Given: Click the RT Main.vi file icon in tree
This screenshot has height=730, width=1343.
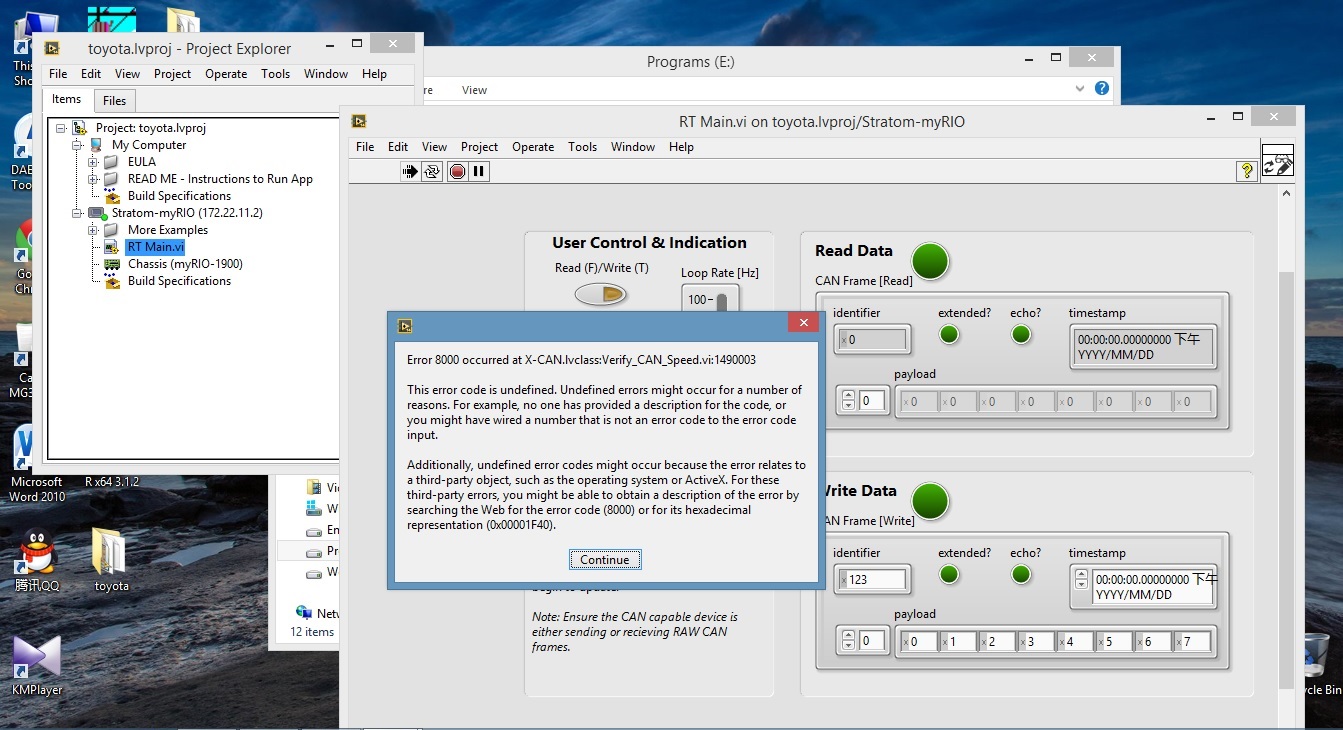Looking at the screenshot, I should pos(112,247).
